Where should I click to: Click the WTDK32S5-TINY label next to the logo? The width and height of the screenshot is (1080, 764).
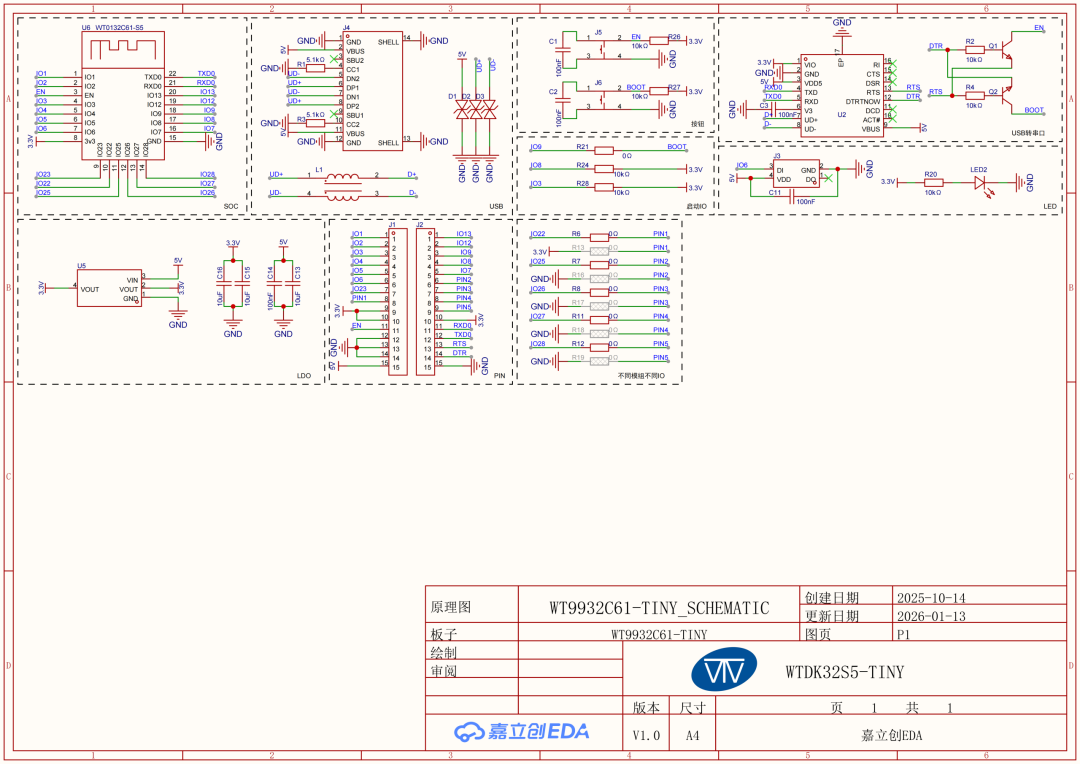point(843,672)
